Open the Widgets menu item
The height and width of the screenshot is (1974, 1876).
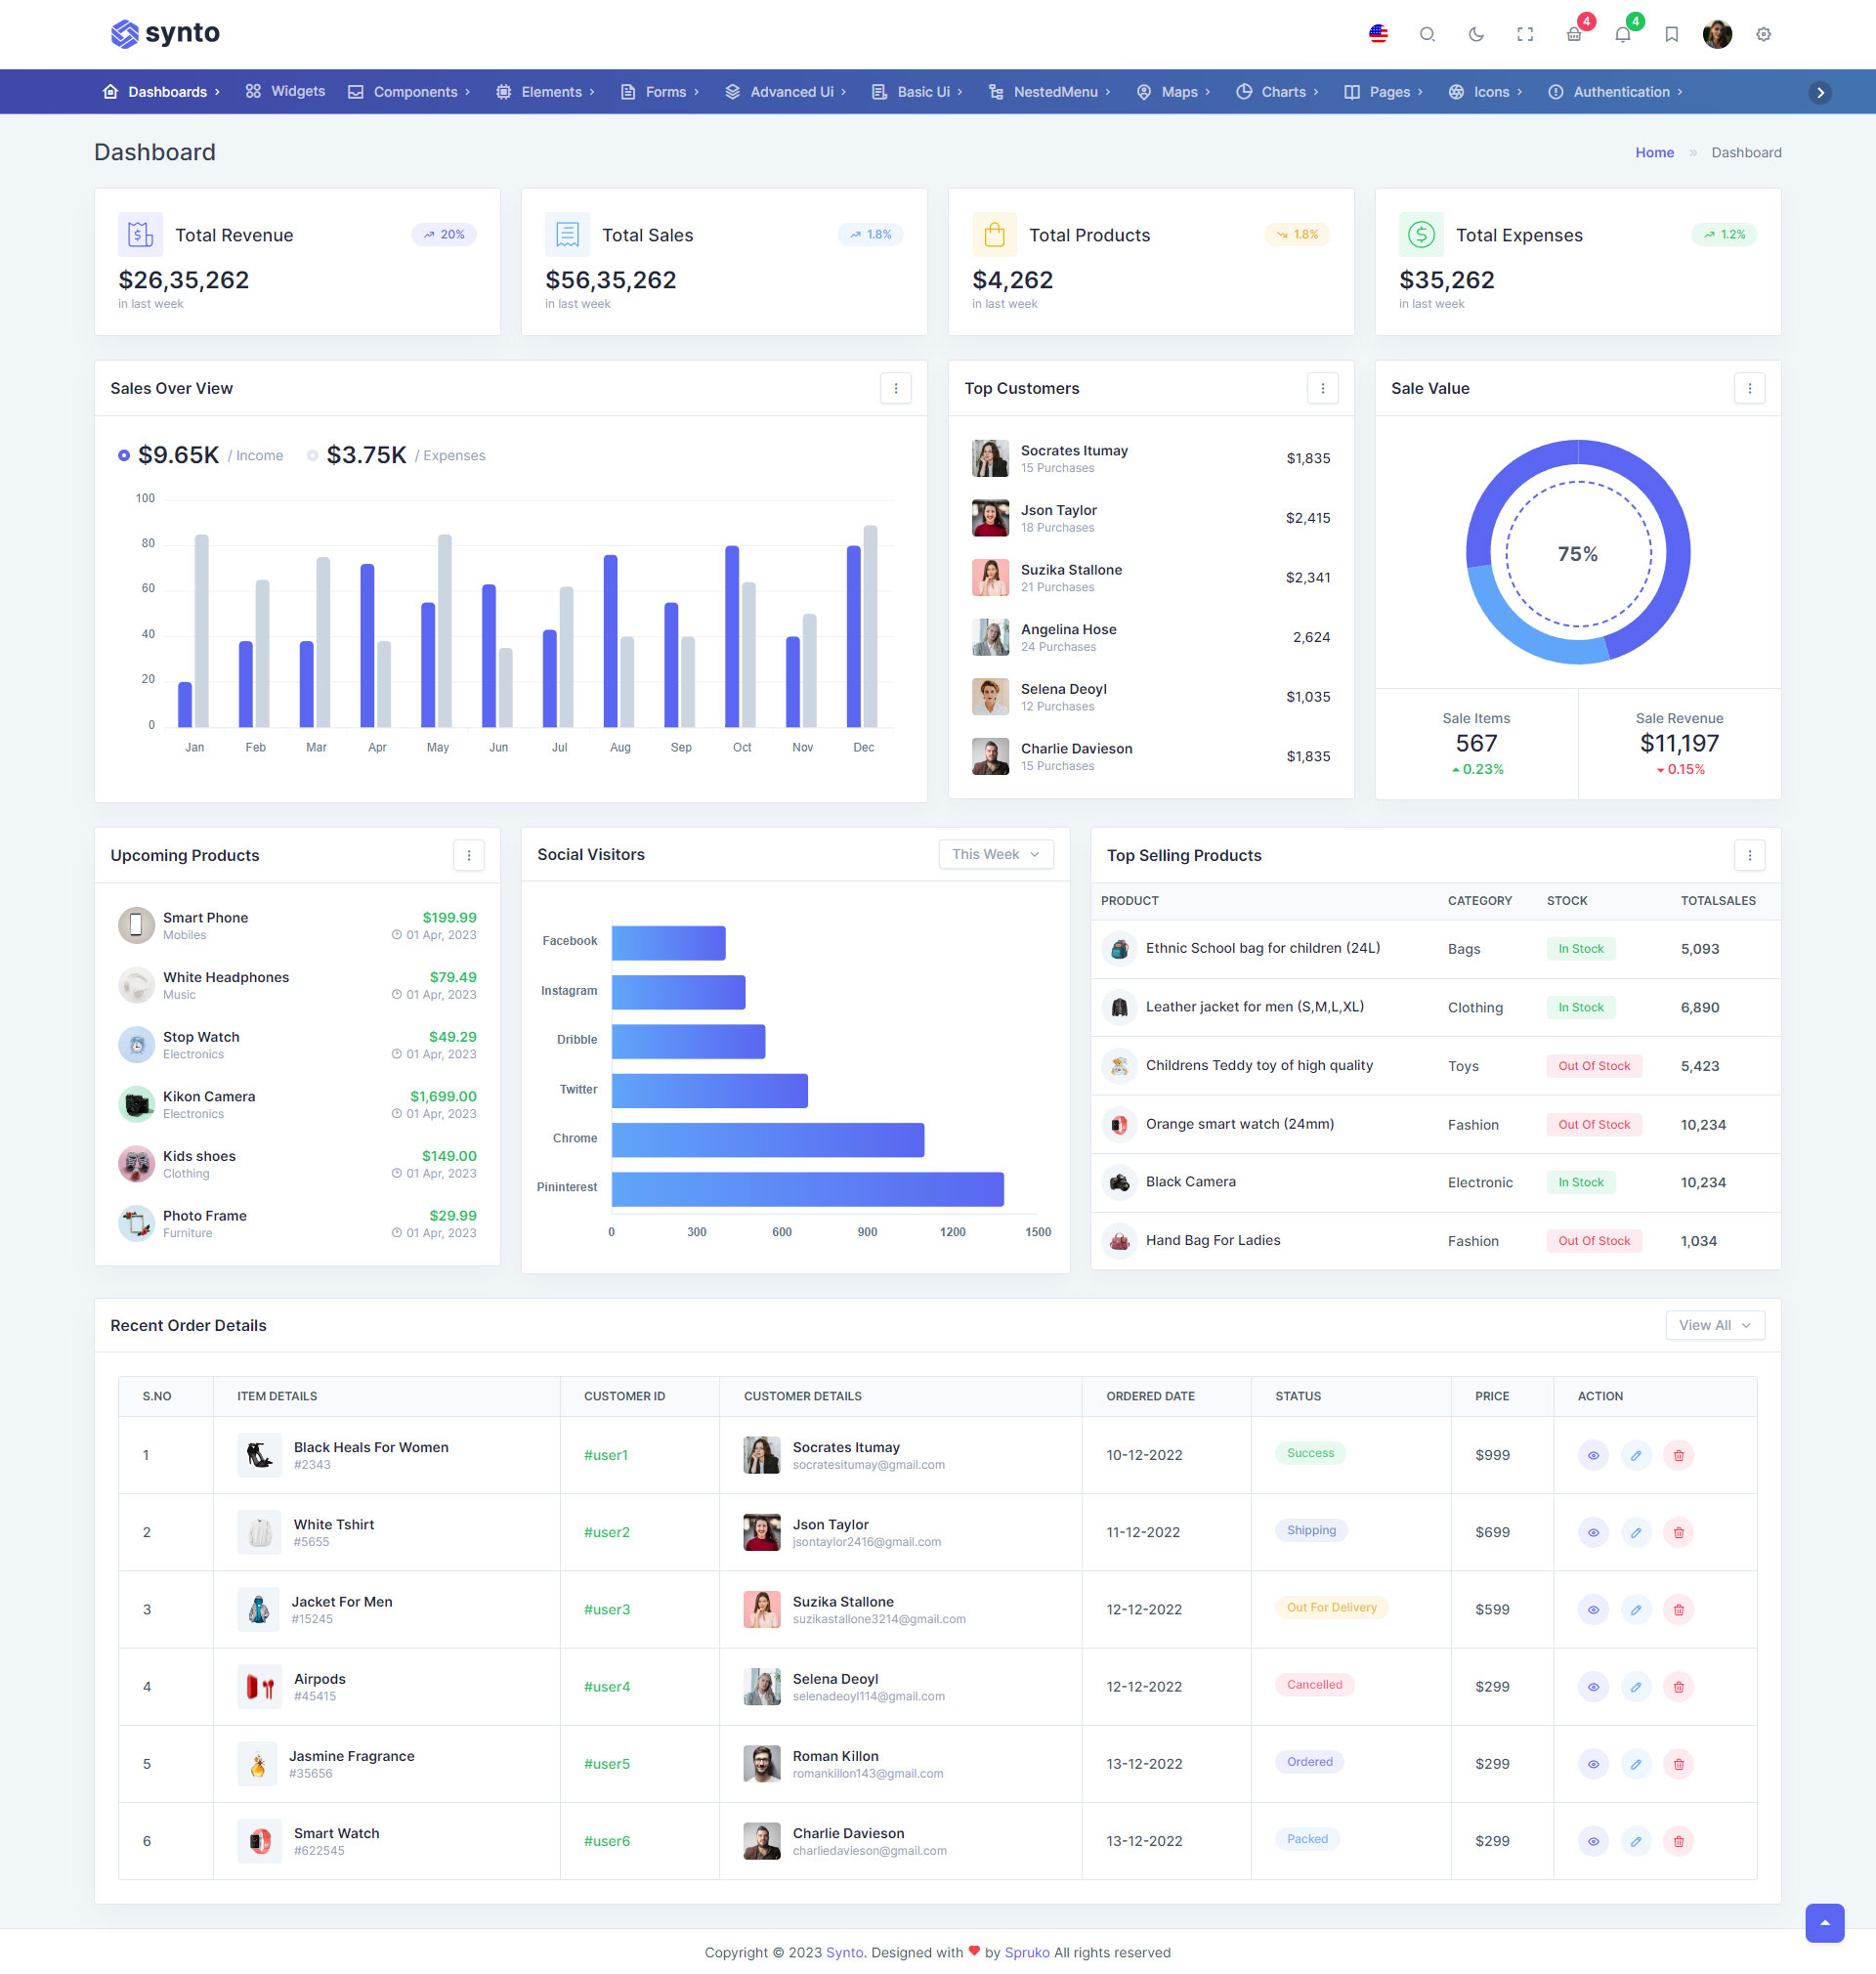(286, 91)
